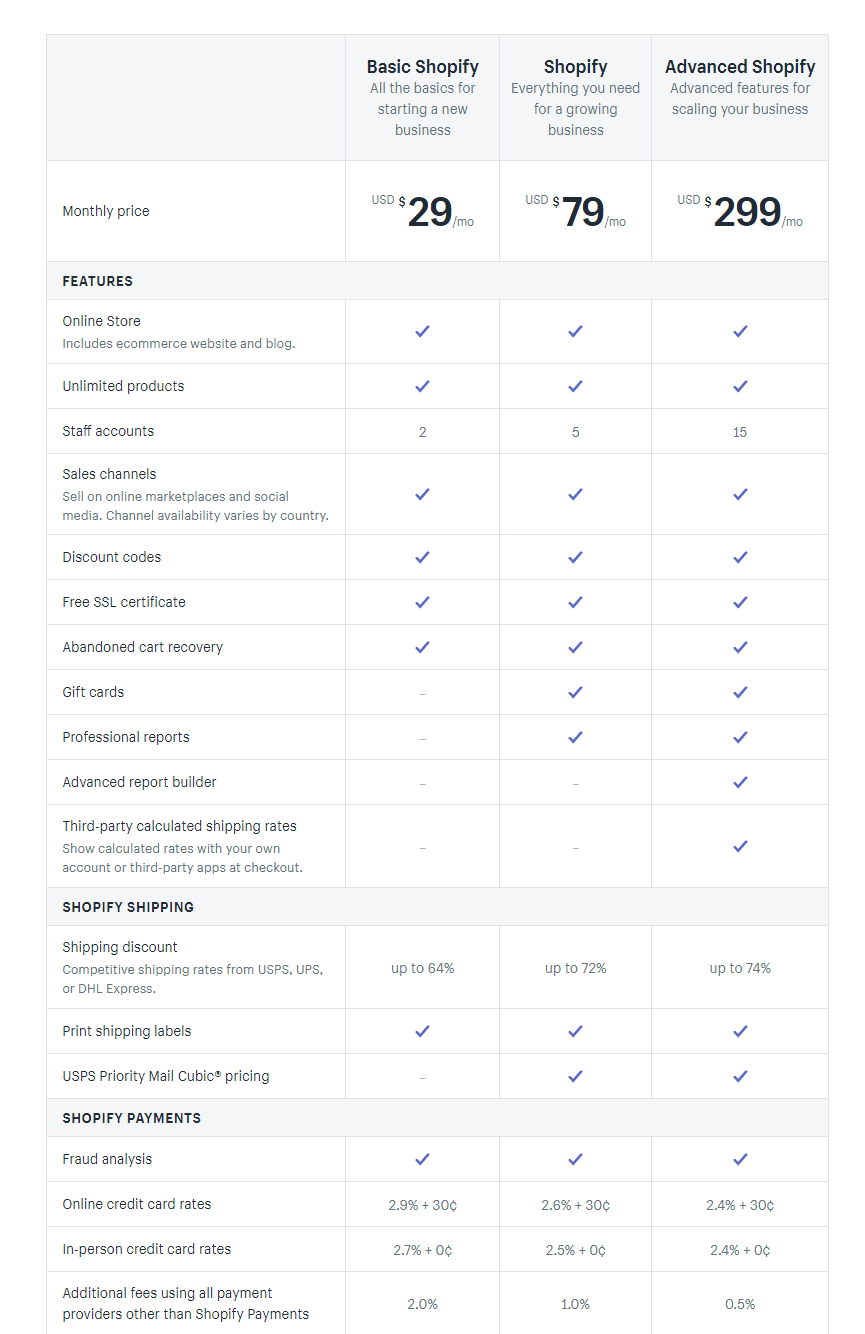Click the SHOPIFY PAYMENTS section header
This screenshot has width=865, height=1334.
pyautogui.click(x=131, y=1118)
